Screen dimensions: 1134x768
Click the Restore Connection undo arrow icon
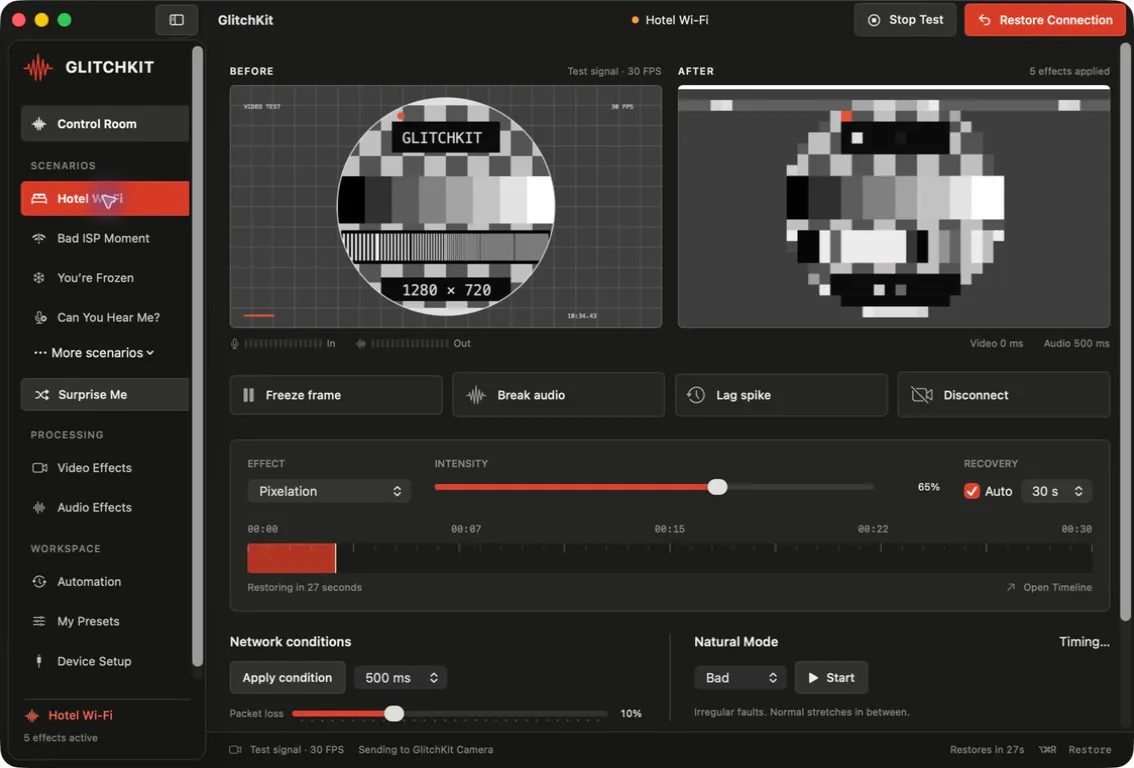click(984, 20)
